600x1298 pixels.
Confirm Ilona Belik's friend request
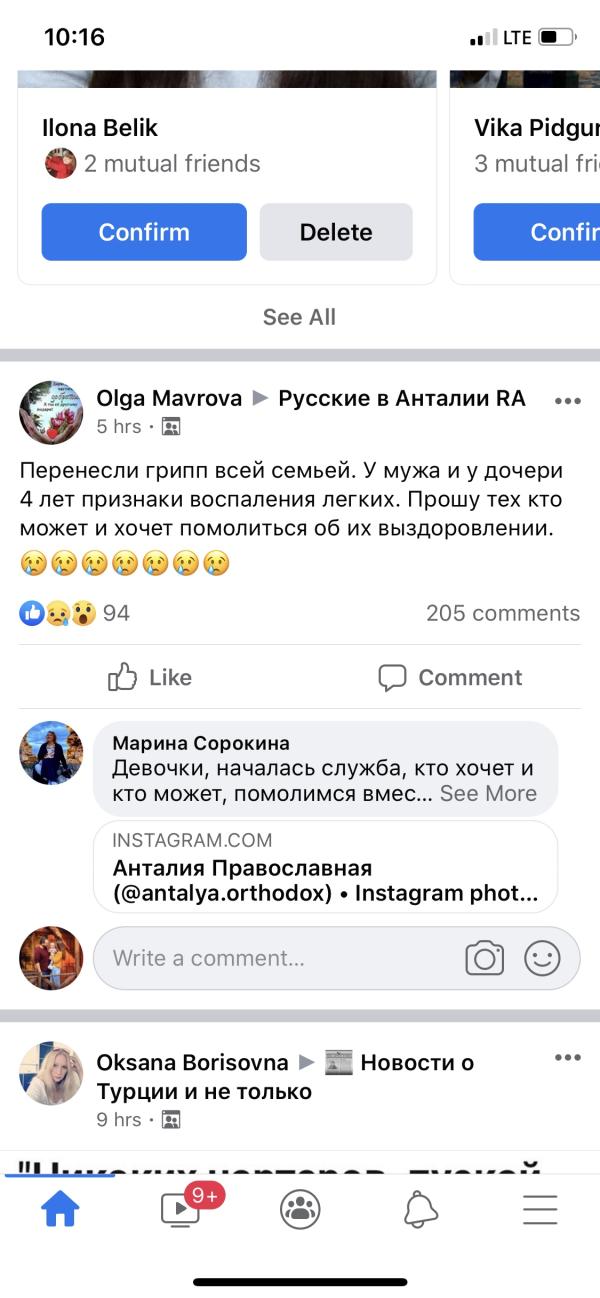[144, 232]
